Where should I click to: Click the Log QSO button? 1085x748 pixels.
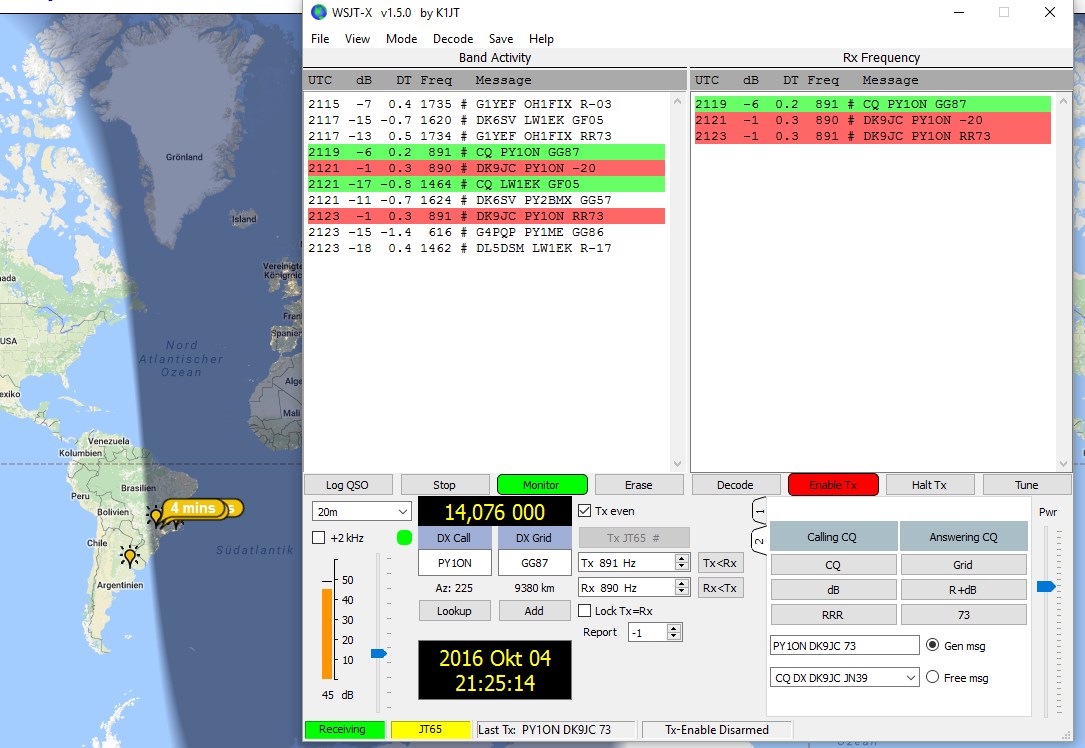point(347,485)
